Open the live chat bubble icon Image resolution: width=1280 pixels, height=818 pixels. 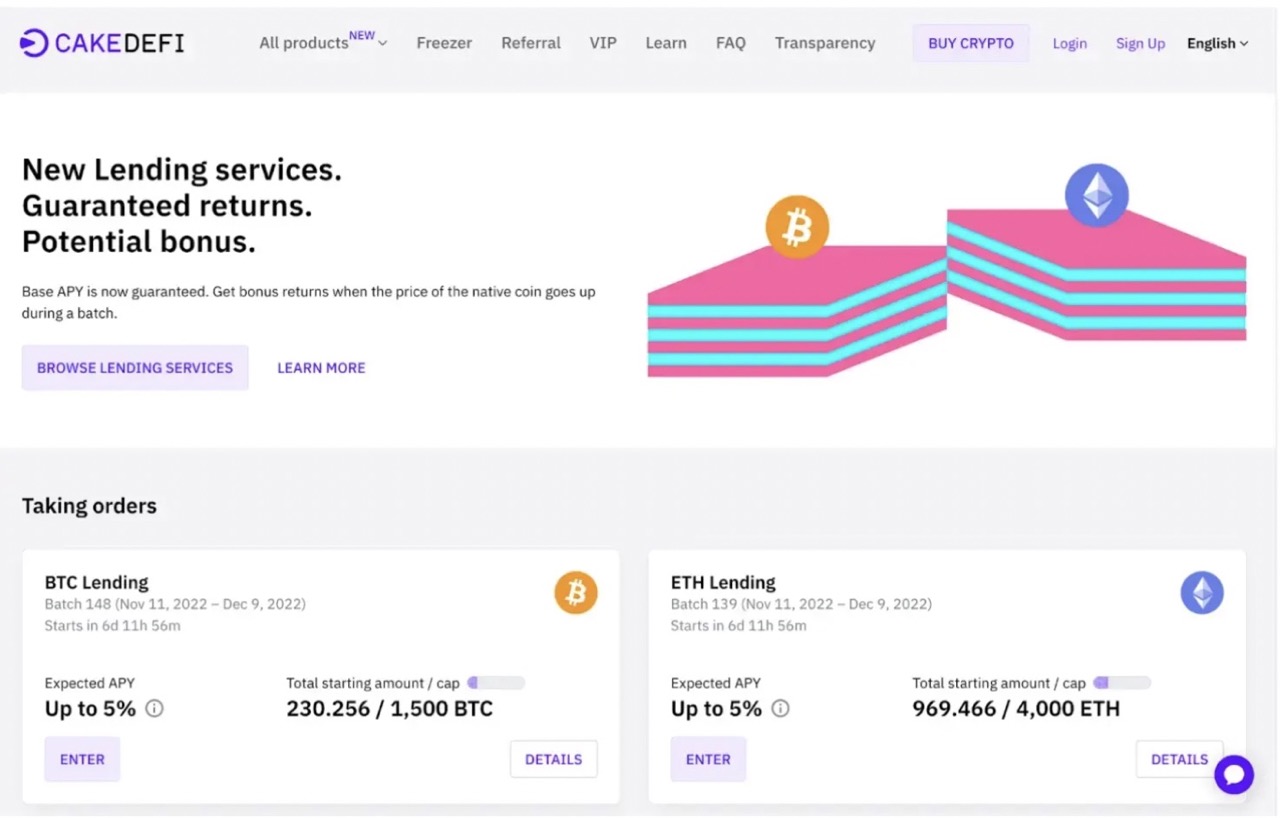pyautogui.click(x=1234, y=774)
